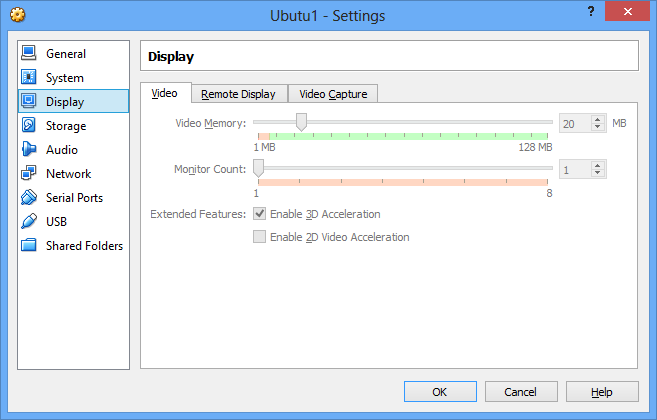Switch to the Remote Display tab
Image resolution: width=657 pixels, height=420 pixels.
238,94
